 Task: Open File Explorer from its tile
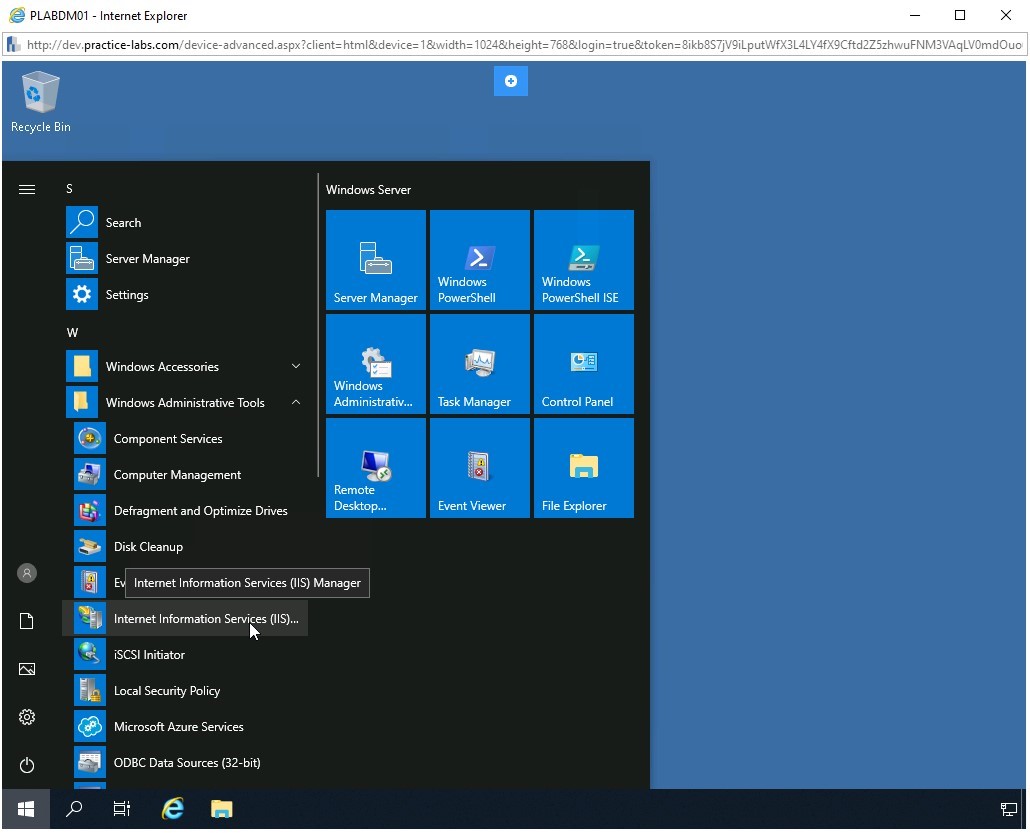pos(583,468)
